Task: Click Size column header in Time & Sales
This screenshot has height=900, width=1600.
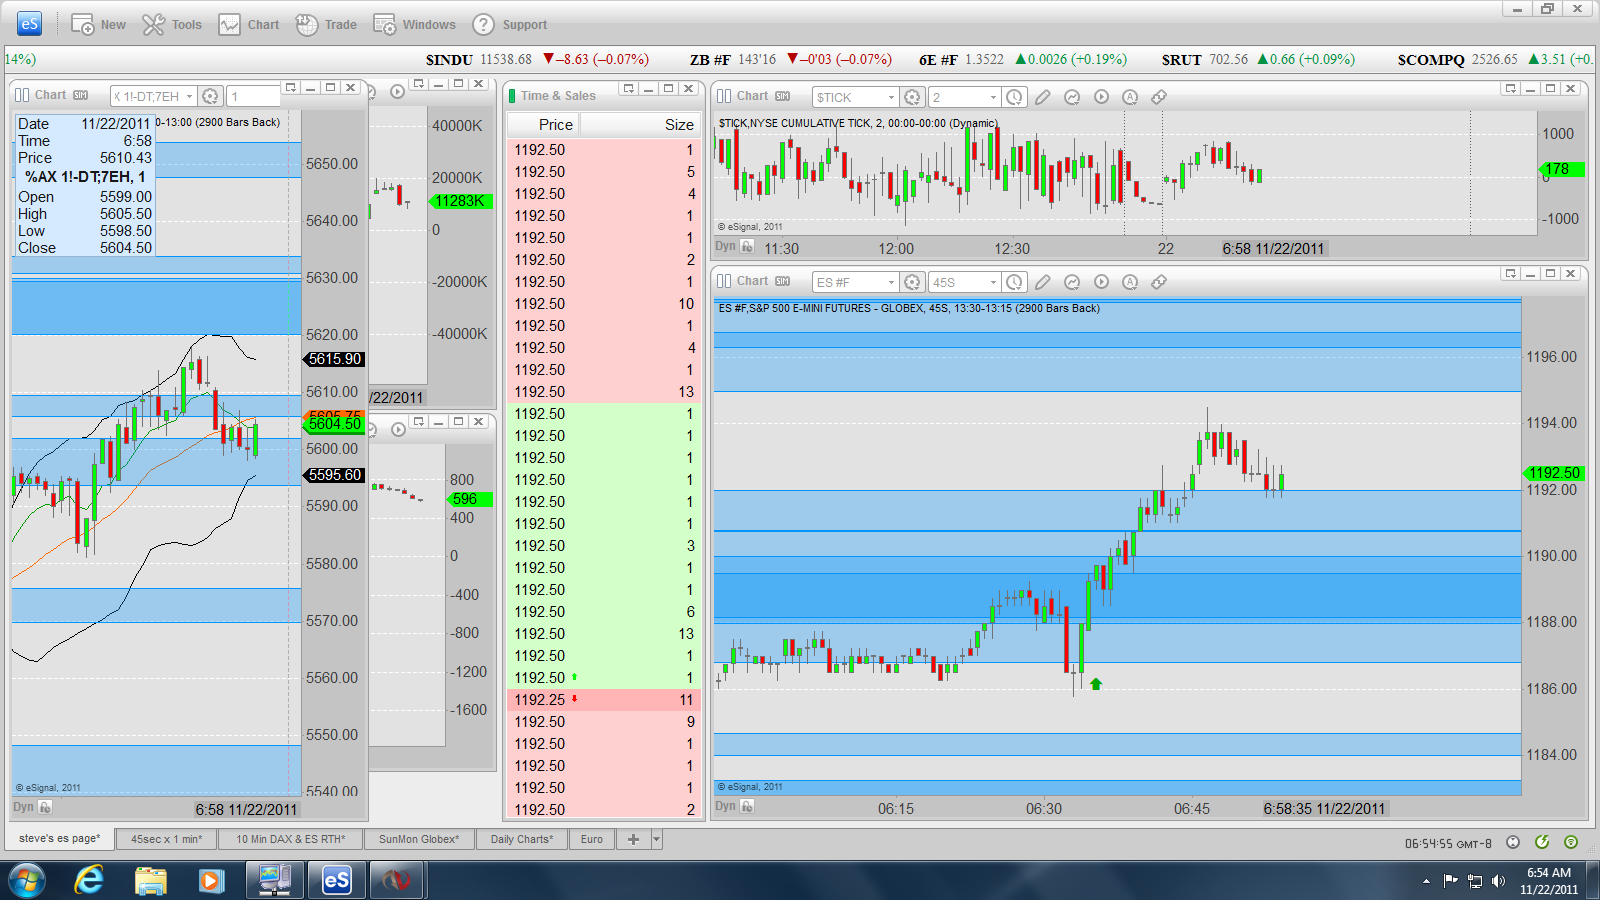Action: coord(640,124)
